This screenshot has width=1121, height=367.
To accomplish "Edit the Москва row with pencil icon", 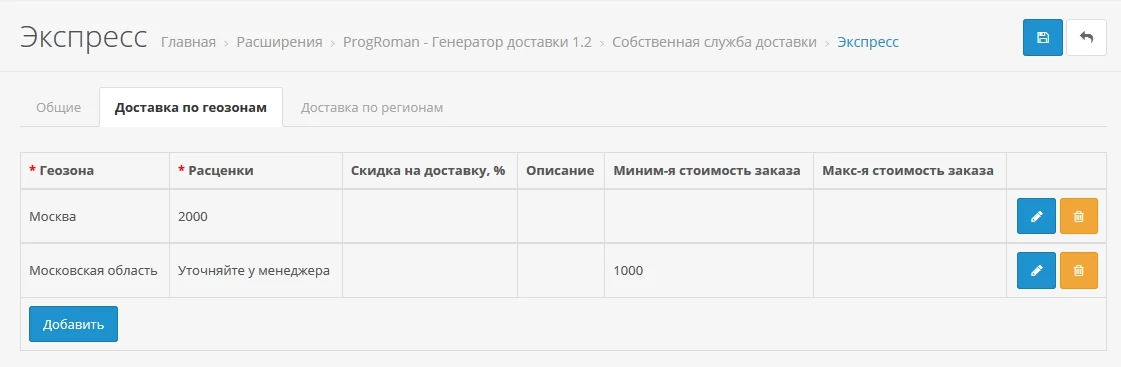I will click(x=1036, y=216).
